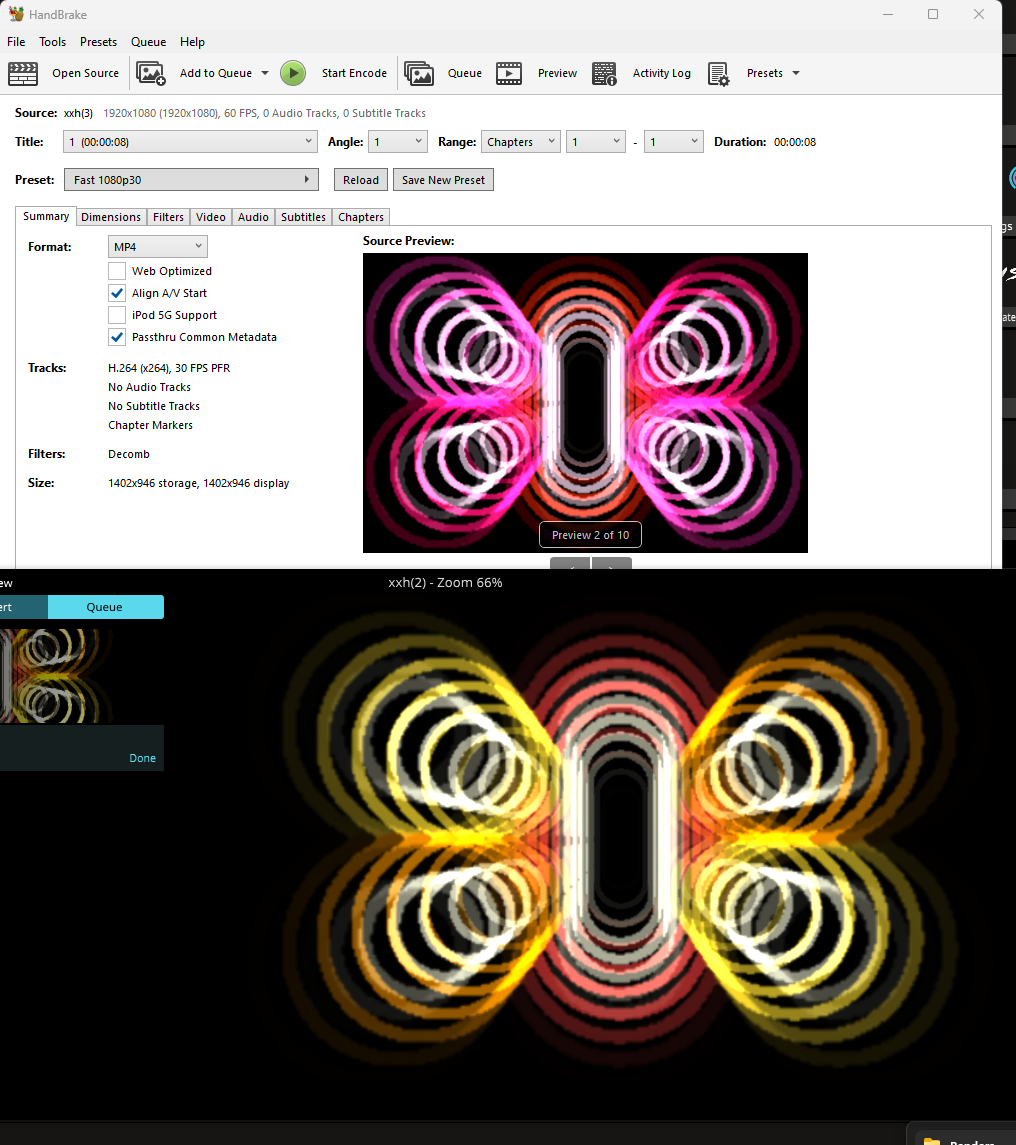Open the Format MP4 dropdown
Screen dimensions: 1016x1145
tap(158, 246)
